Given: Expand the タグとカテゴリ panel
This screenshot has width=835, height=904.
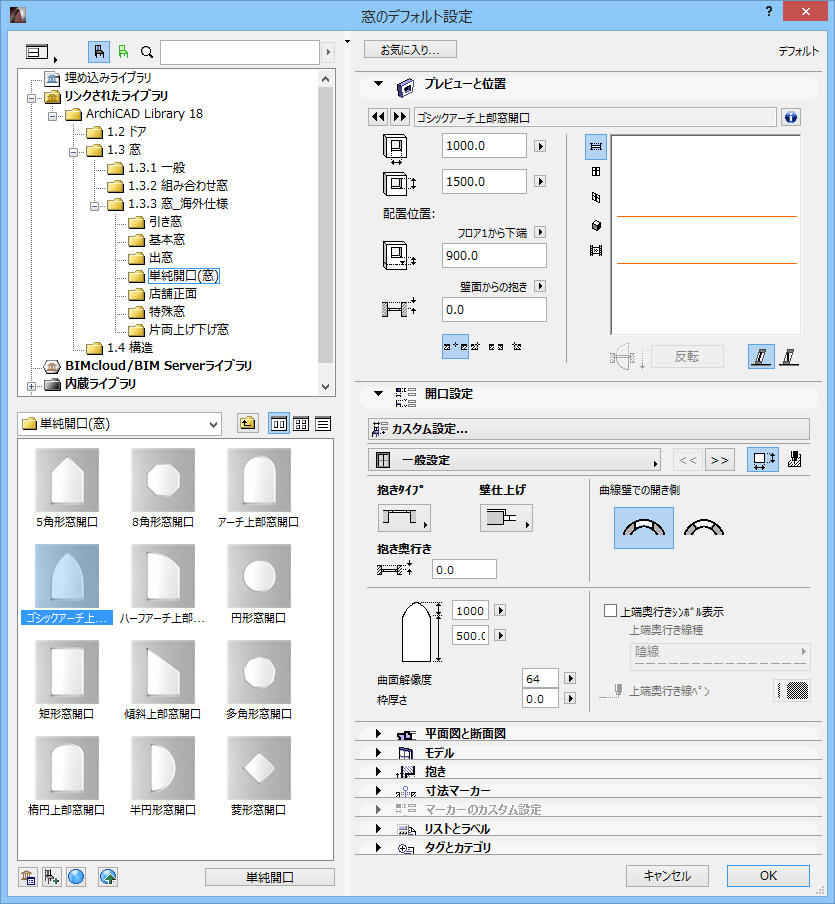Looking at the screenshot, I should click(x=378, y=848).
